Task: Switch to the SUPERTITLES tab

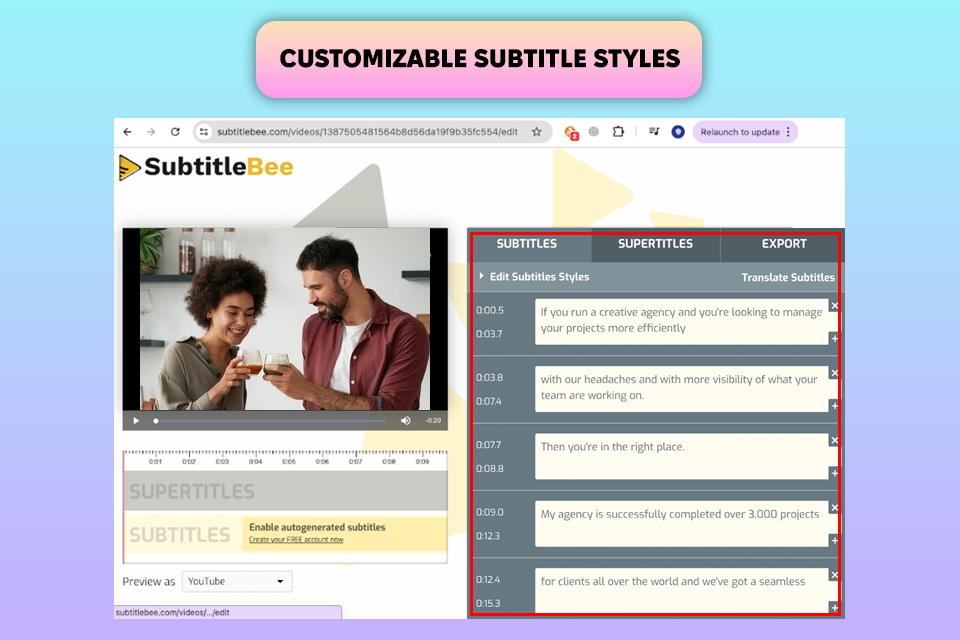Action: tap(656, 244)
